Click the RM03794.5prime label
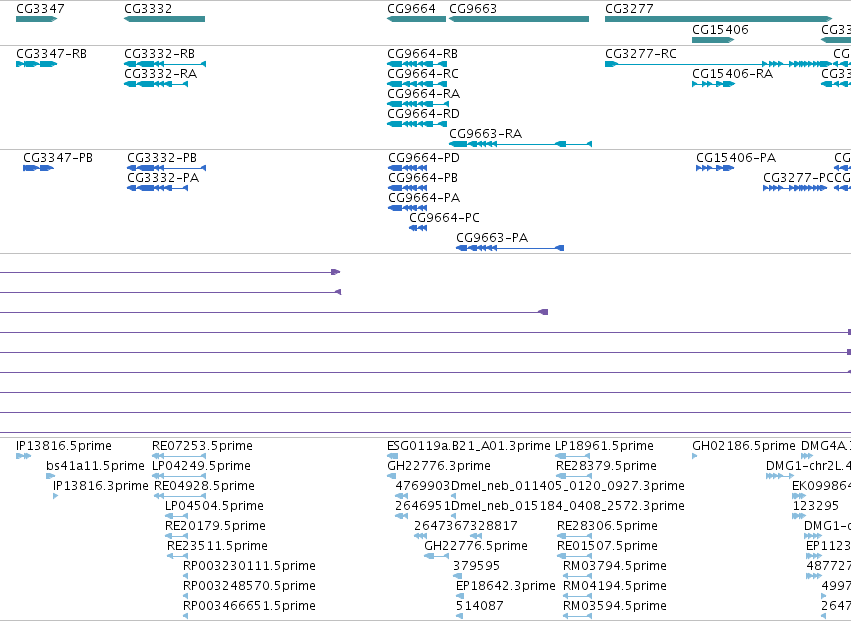Screen dimensions: 851x621 click(614, 566)
